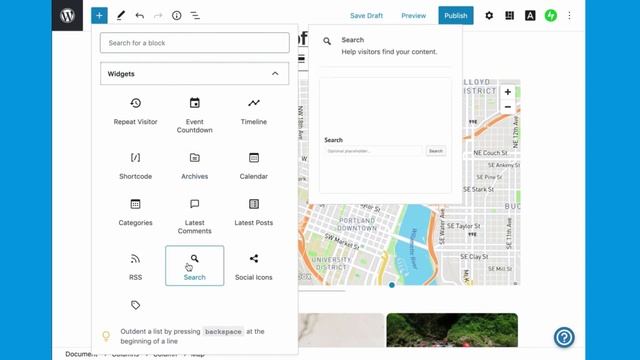This screenshot has height=360, width=640.
Task: Click the WordPress logo icon
Action: [x=67, y=16]
